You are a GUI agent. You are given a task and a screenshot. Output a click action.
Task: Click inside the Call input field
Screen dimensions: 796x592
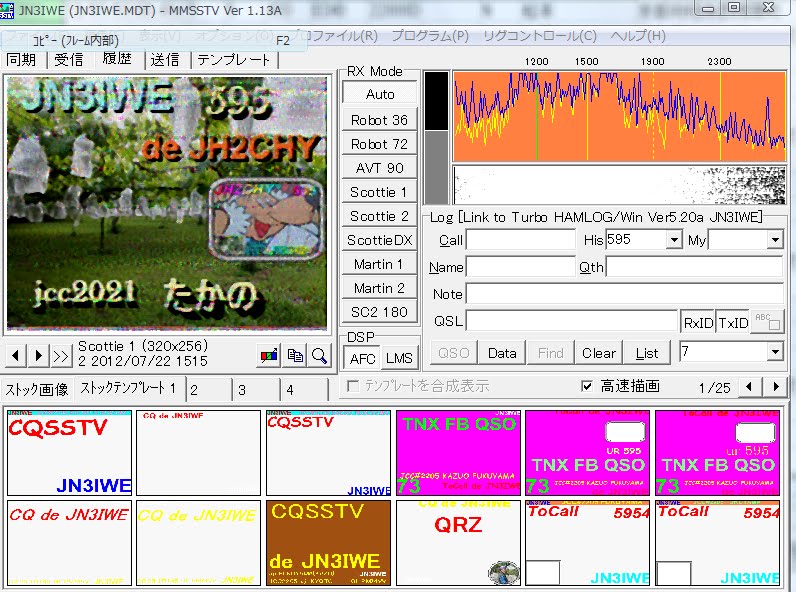521,240
